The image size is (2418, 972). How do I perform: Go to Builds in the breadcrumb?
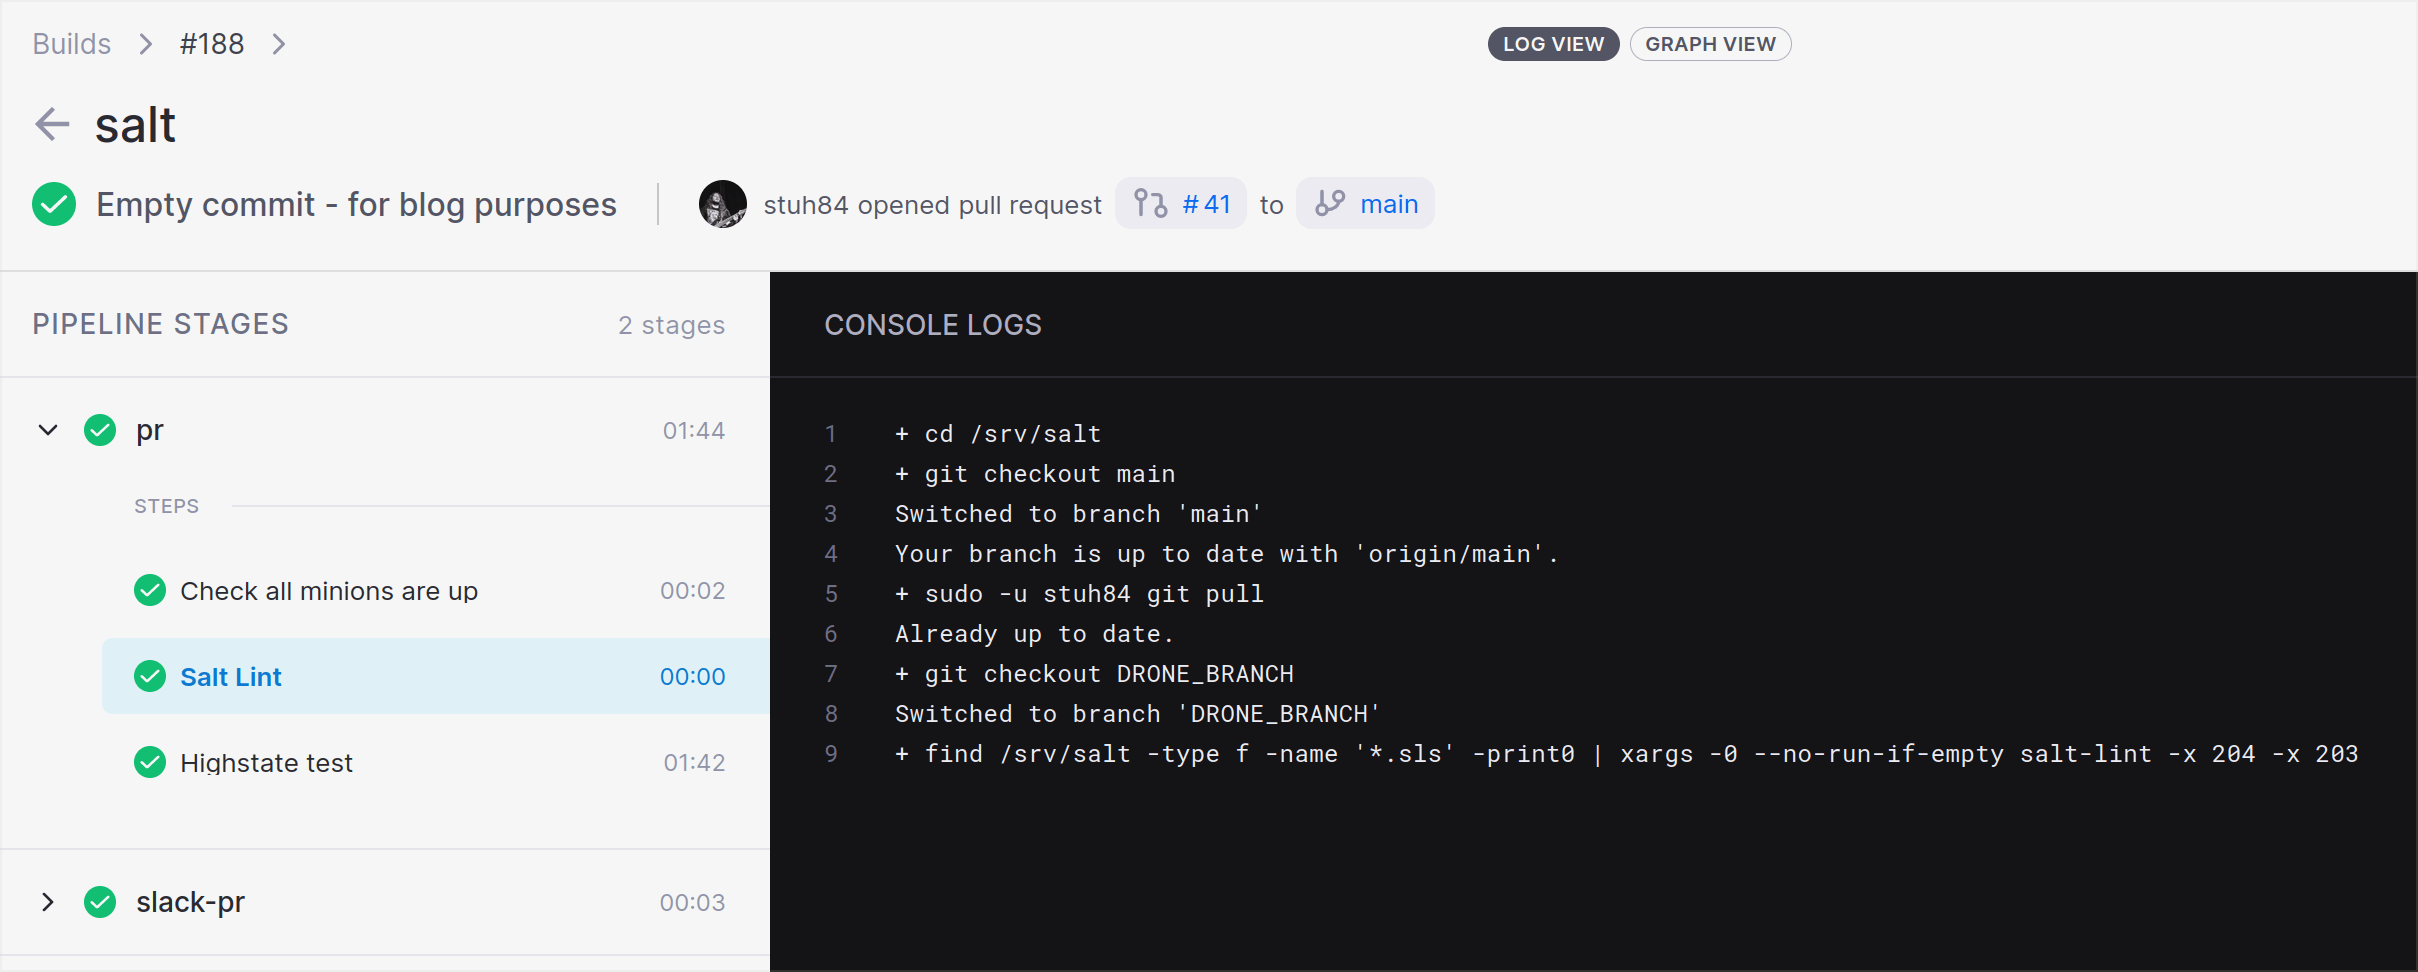[x=72, y=44]
